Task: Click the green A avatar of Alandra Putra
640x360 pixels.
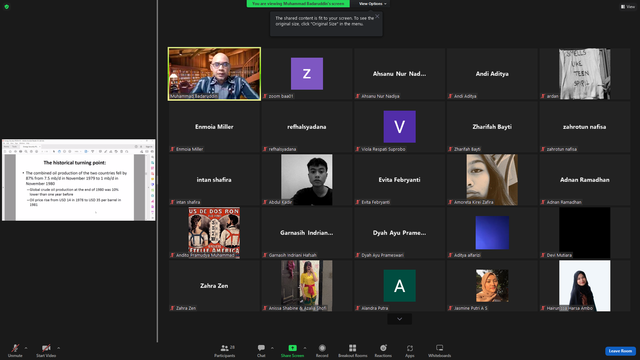Action: [x=400, y=286]
